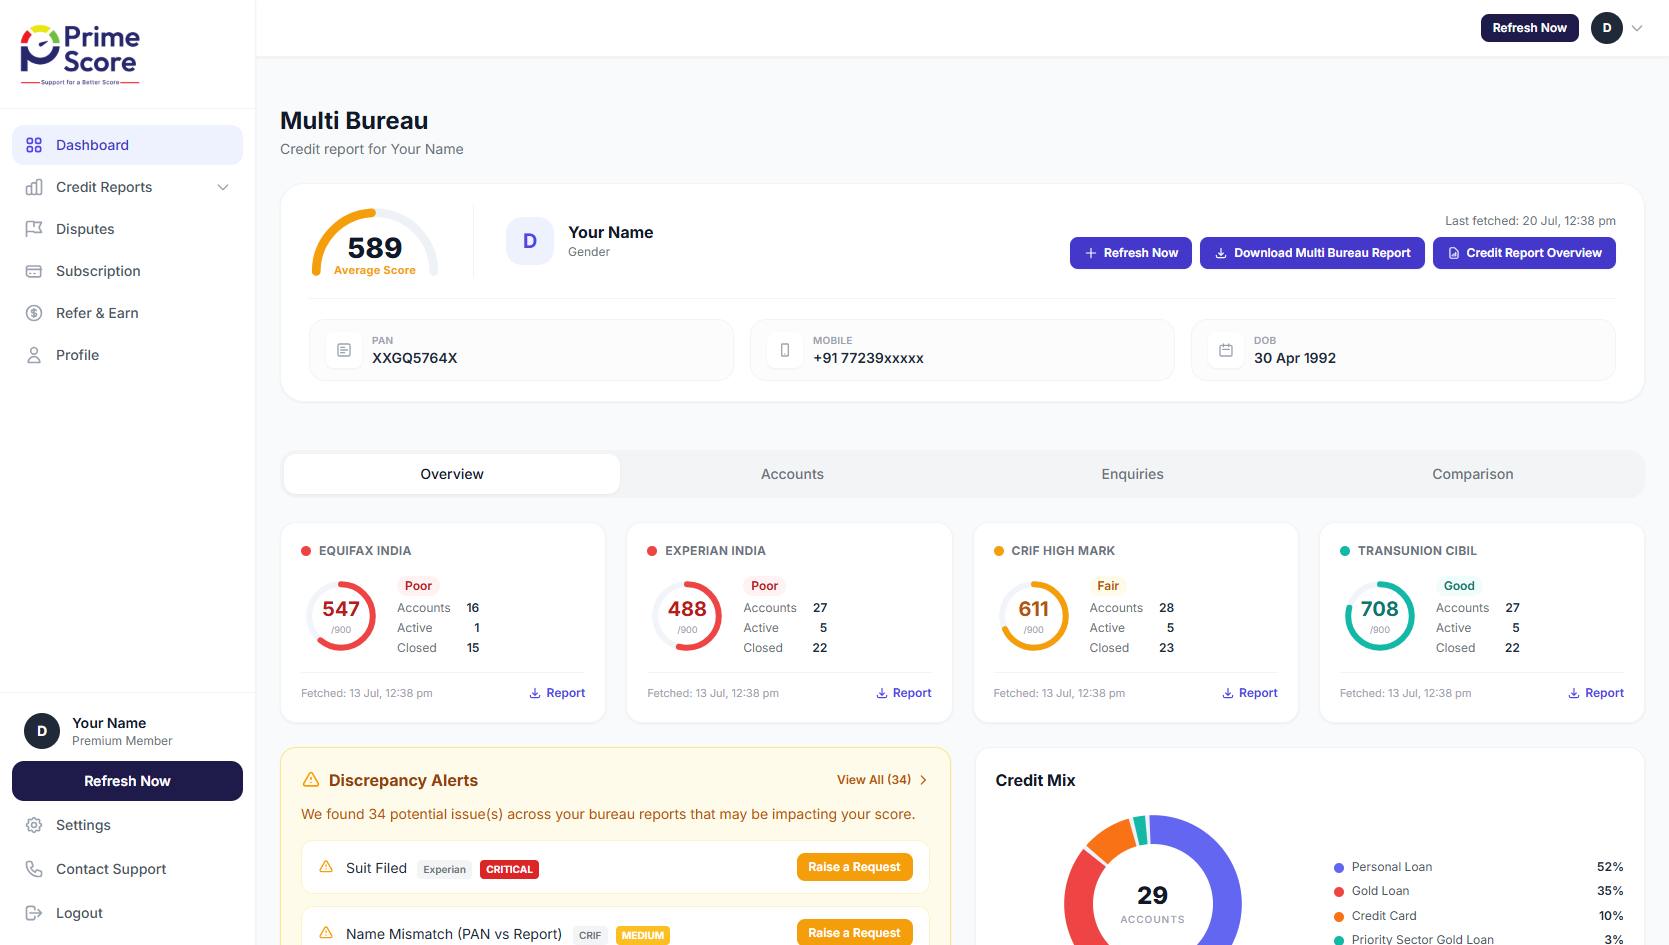Image resolution: width=1669 pixels, height=945 pixels.
Task: Open Settings from the sidebar
Action: coord(127,825)
